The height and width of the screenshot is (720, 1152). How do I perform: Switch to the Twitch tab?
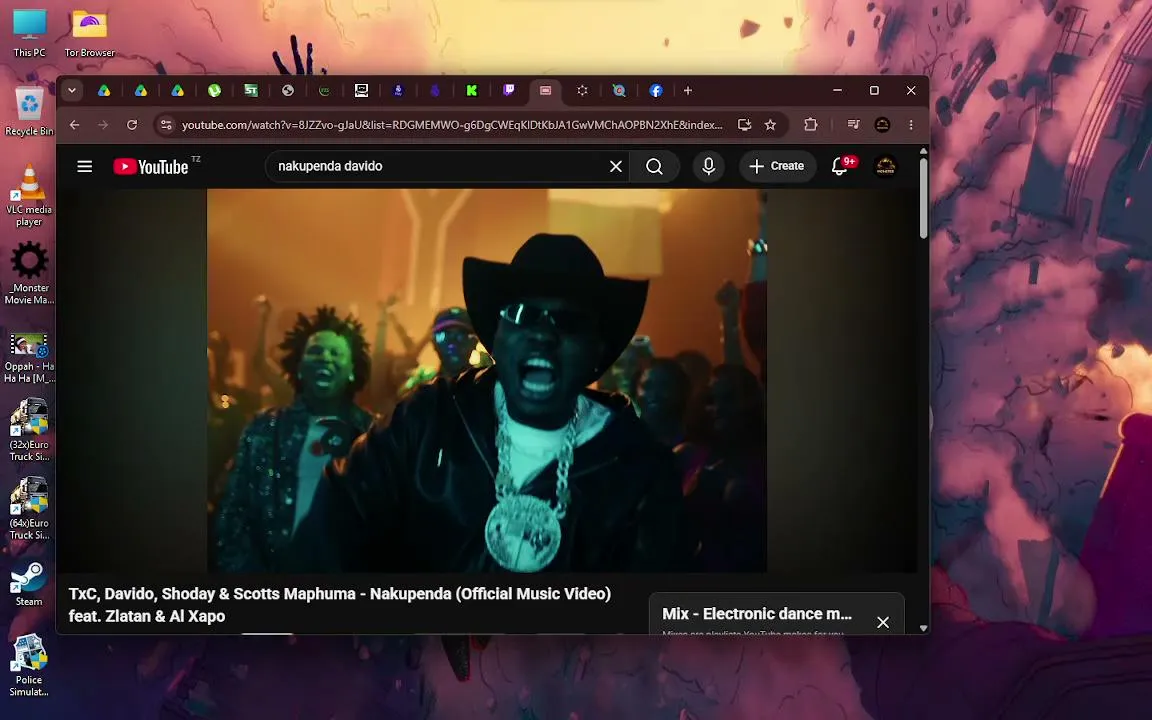[x=508, y=90]
